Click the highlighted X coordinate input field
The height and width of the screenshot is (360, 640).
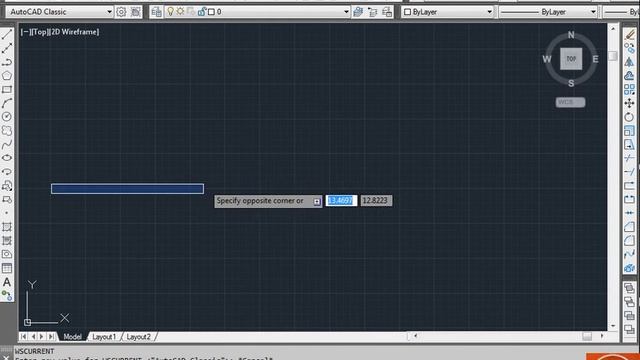coord(341,200)
